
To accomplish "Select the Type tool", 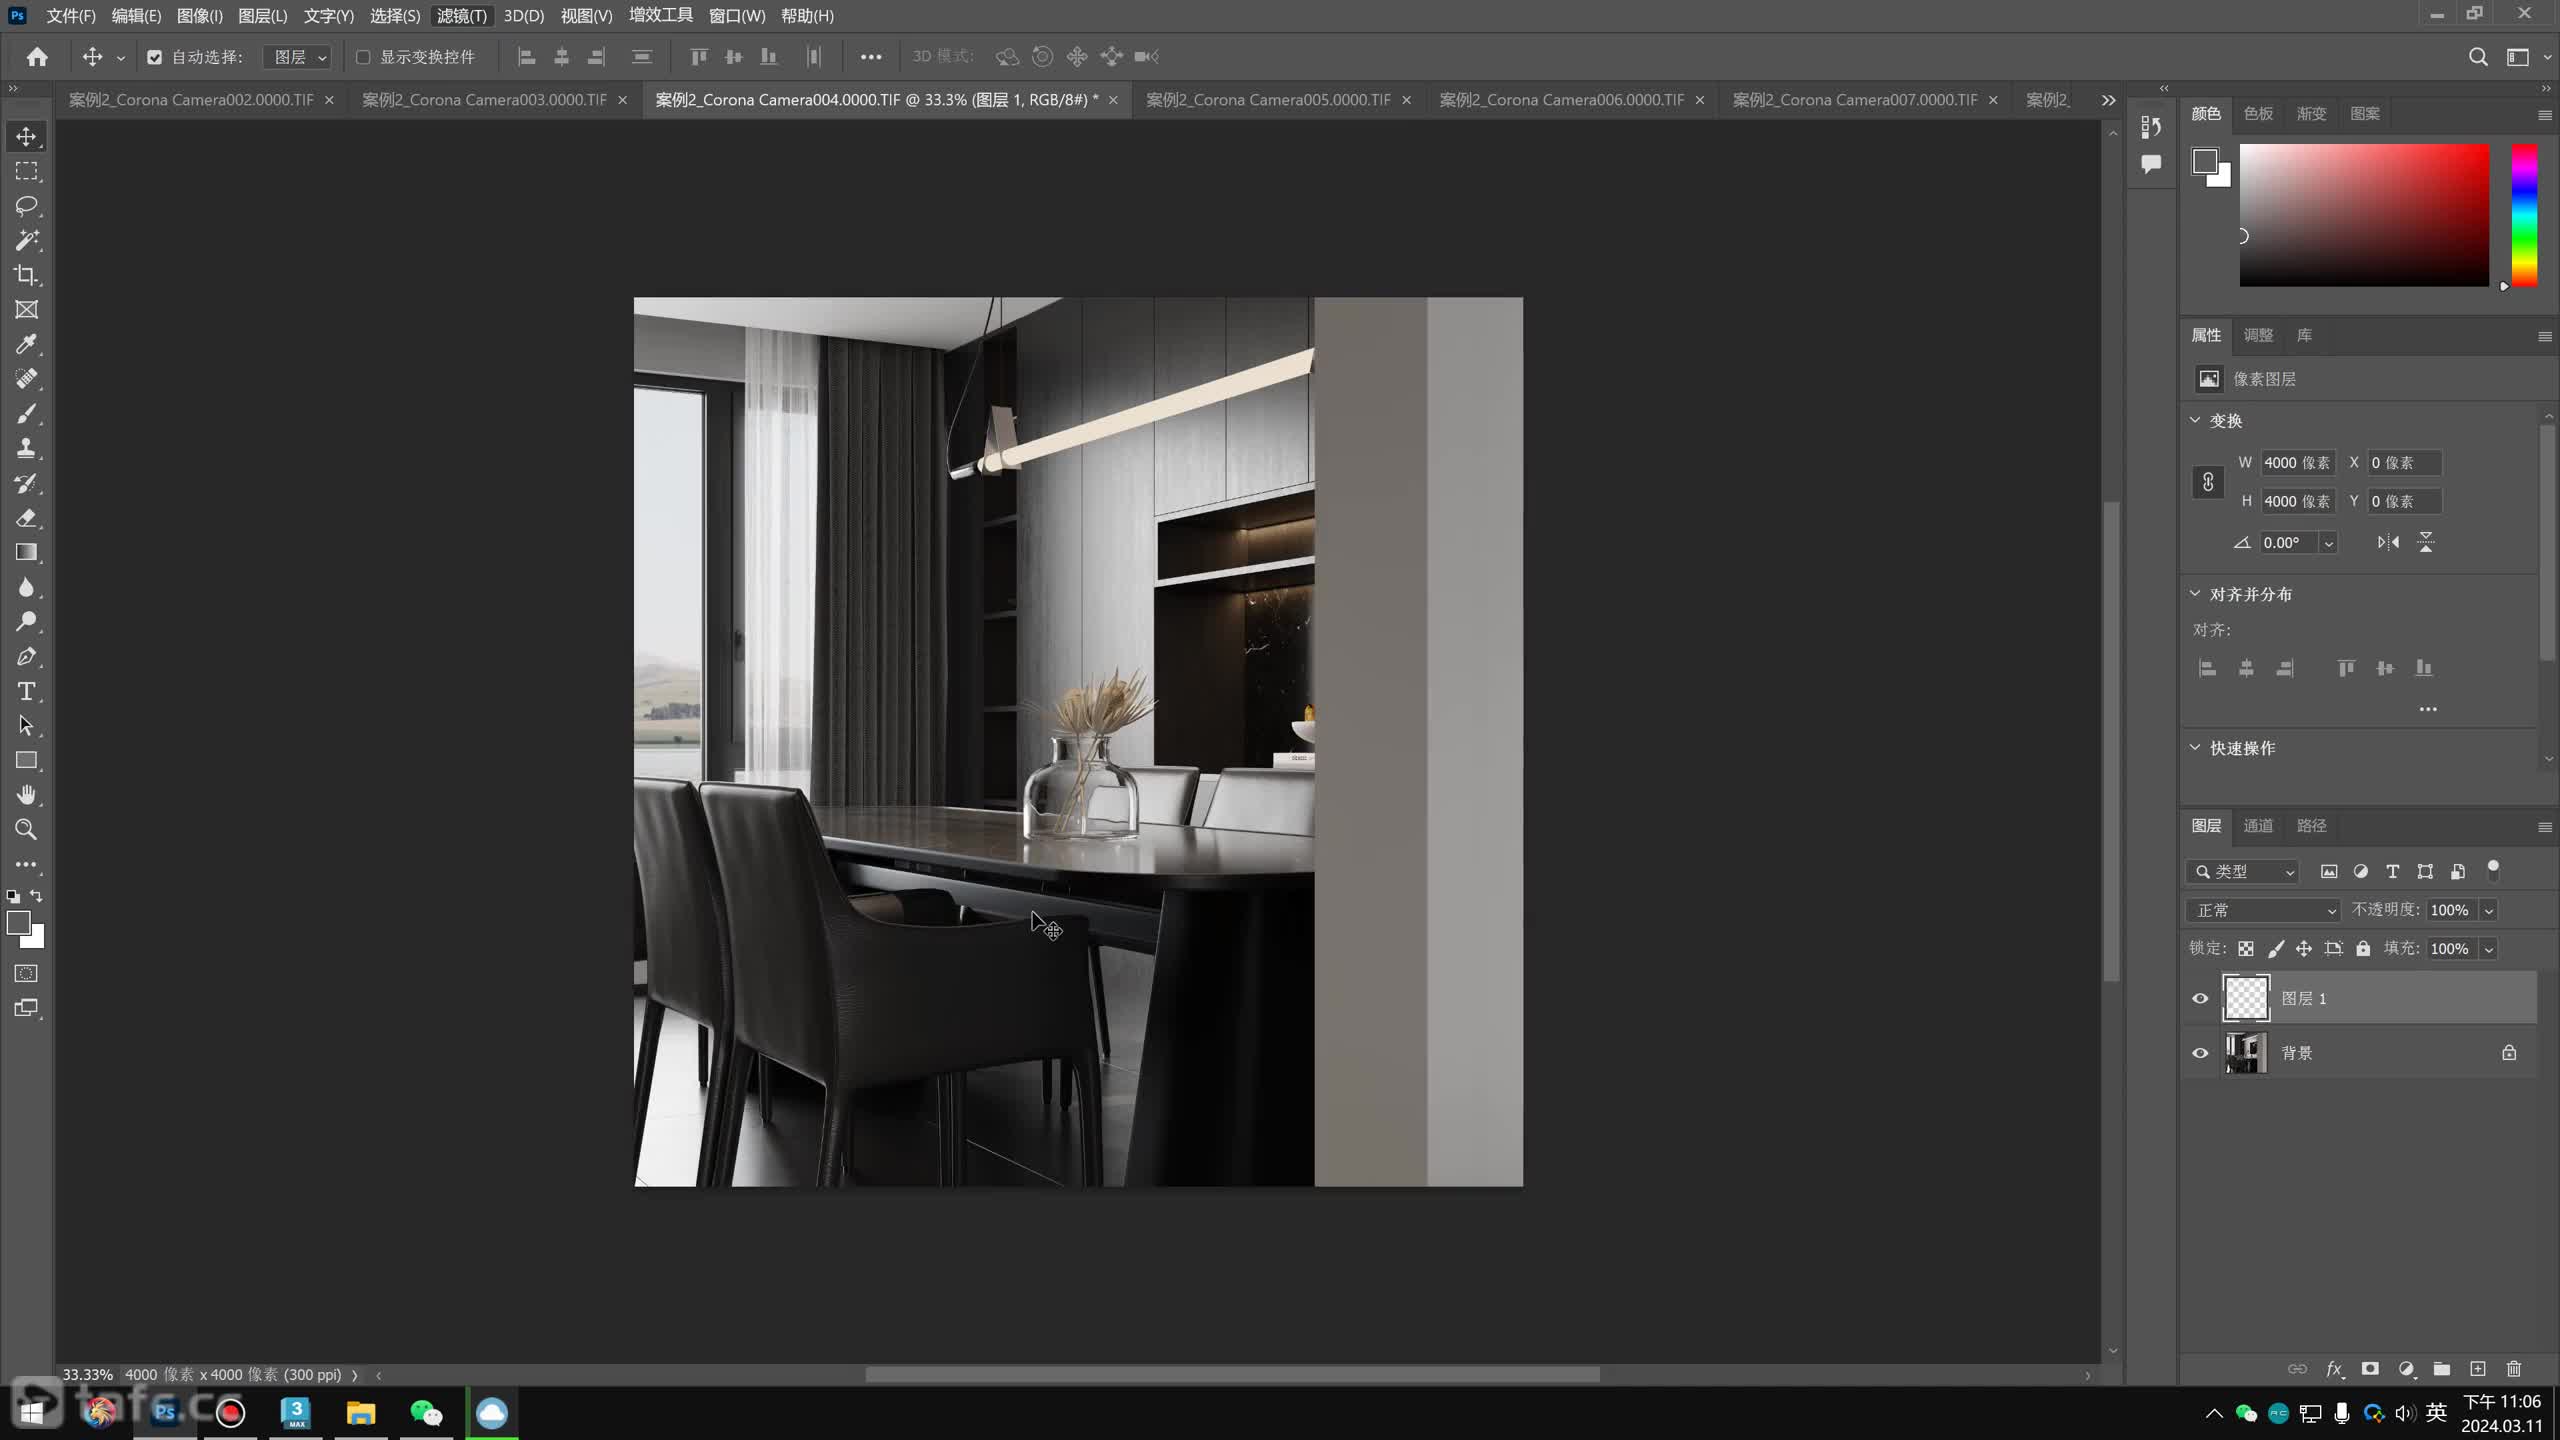I will 27,691.
